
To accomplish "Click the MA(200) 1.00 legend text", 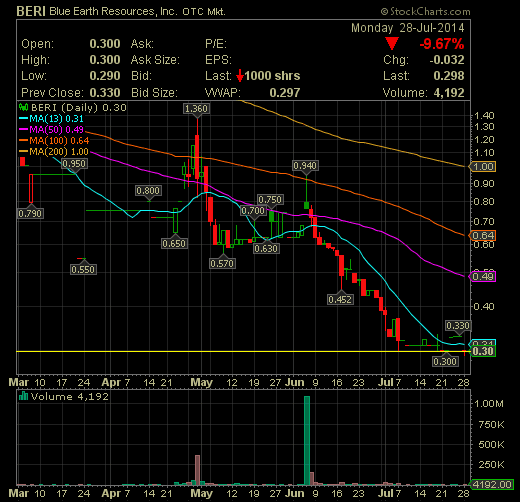I will click(59, 152).
